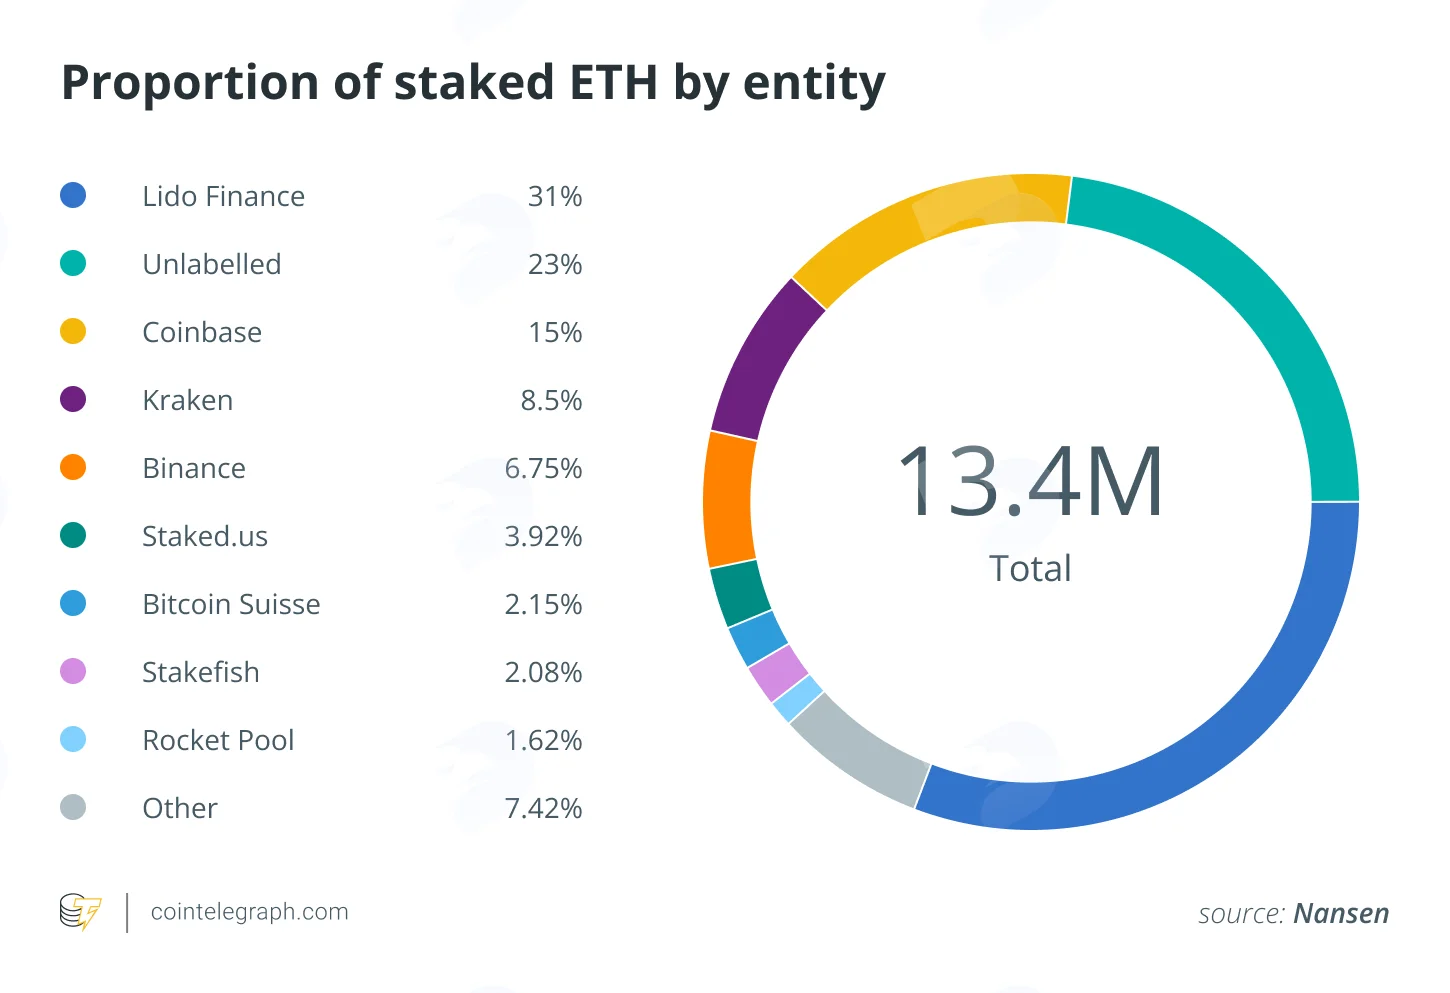Click the orange Binance donut segment
This screenshot has height=993, width=1450.
(730, 500)
